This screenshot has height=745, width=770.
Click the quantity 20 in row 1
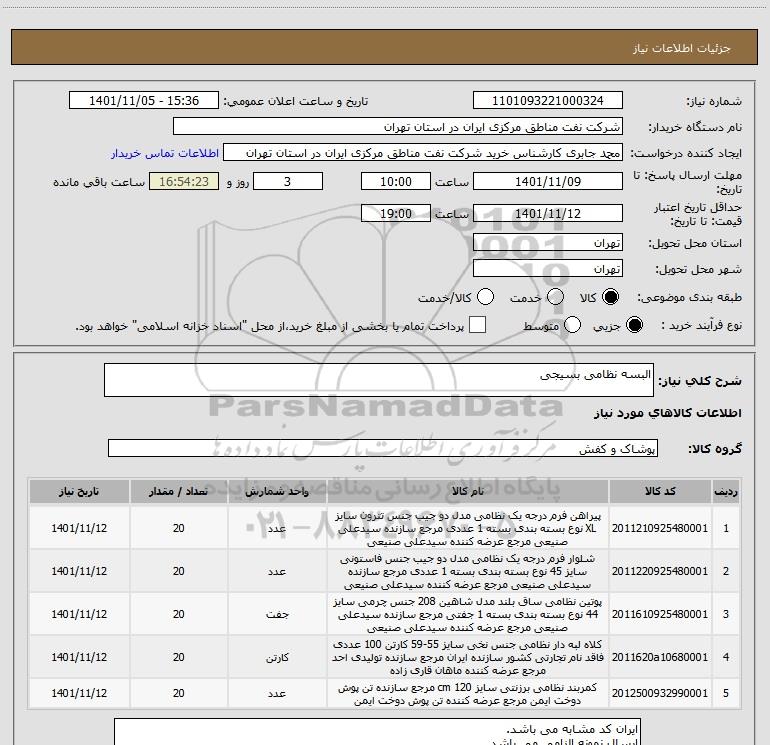pos(179,528)
